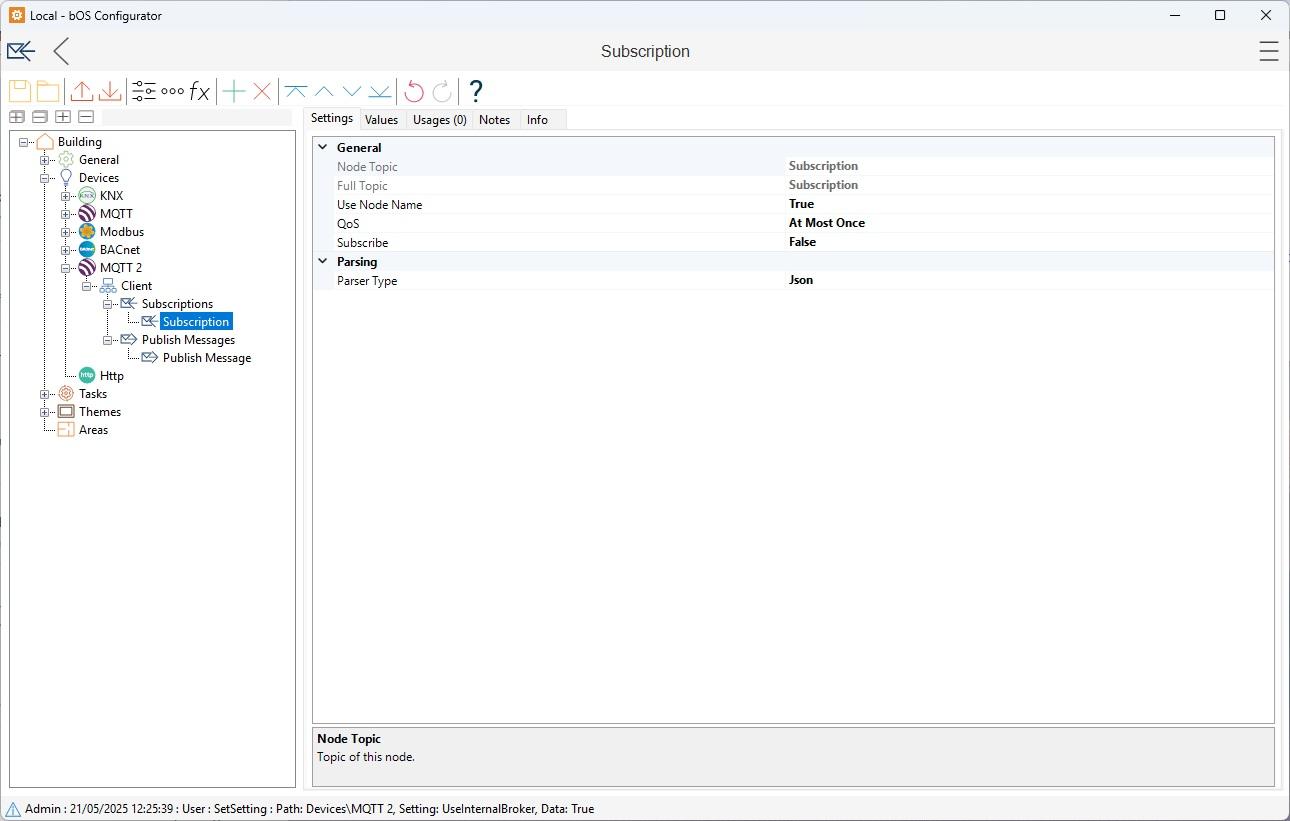This screenshot has height=821, width=1290.
Task: Open the hamburger menu at top right
Action: (x=1269, y=51)
